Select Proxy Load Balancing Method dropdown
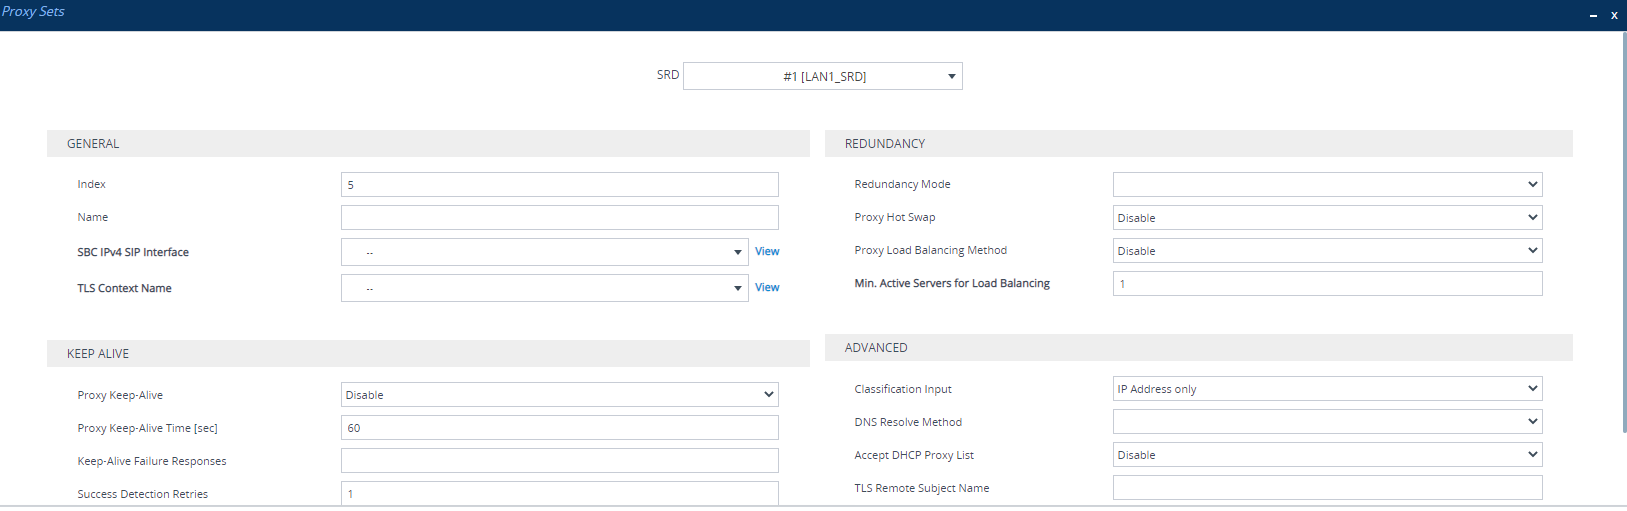Image resolution: width=1627 pixels, height=511 pixels. [1327, 251]
